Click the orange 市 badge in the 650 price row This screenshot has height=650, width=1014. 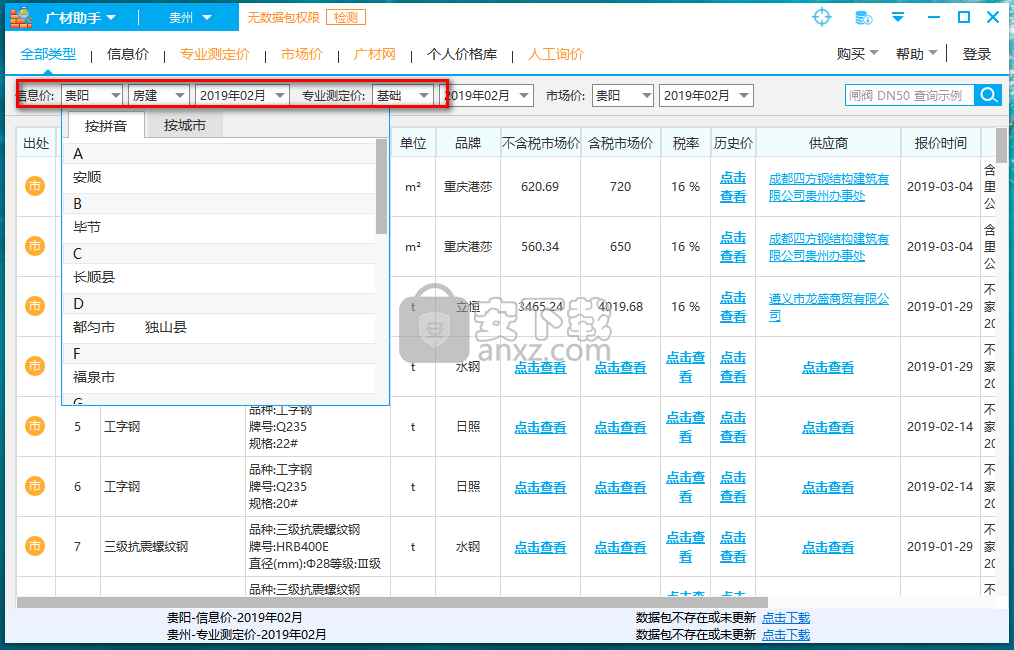35,246
